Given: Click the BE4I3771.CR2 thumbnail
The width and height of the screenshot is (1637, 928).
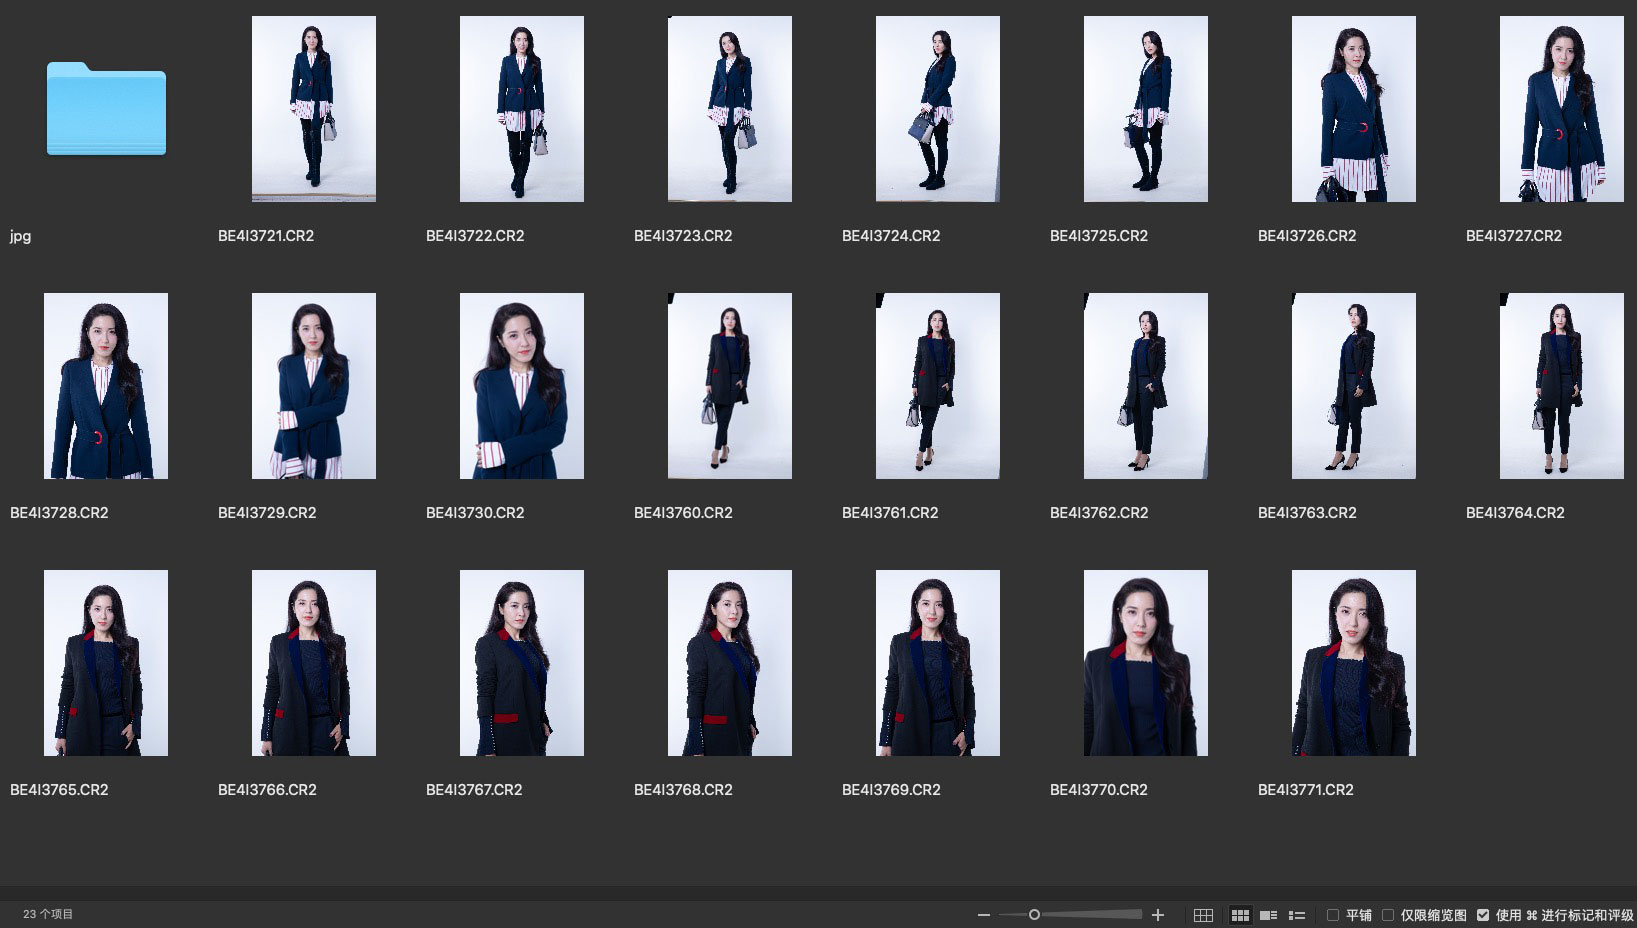Looking at the screenshot, I should 1353,663.
